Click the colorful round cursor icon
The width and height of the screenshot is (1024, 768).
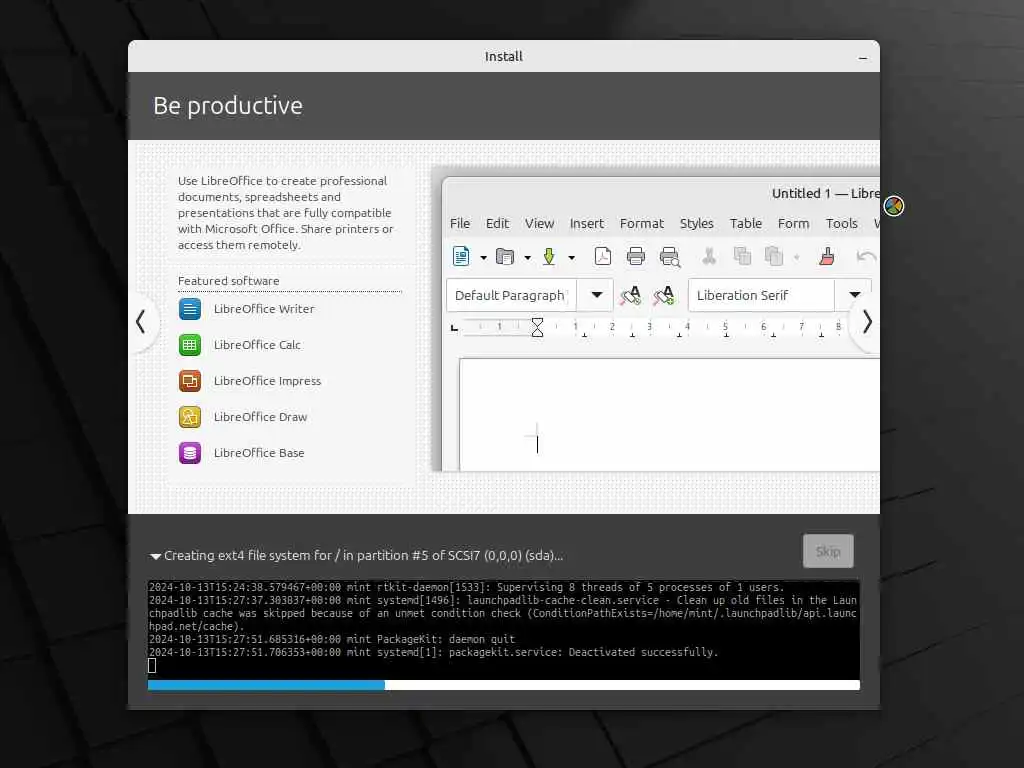point(894,206)
